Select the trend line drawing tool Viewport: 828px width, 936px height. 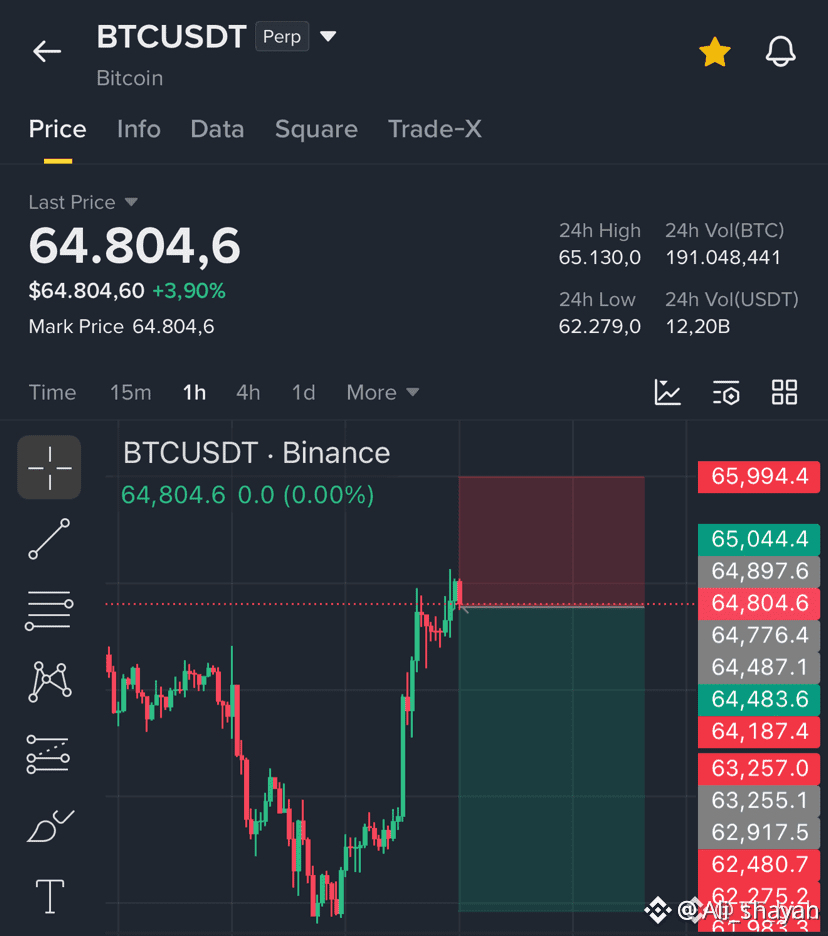pyautogui.click(x=49, y=539)
